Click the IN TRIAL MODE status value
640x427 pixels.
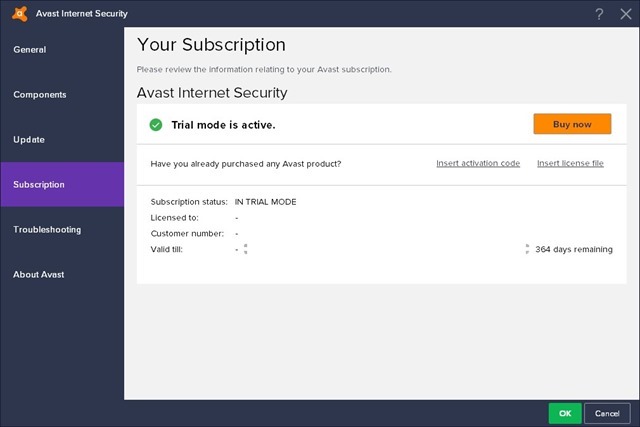coord(265,201)
